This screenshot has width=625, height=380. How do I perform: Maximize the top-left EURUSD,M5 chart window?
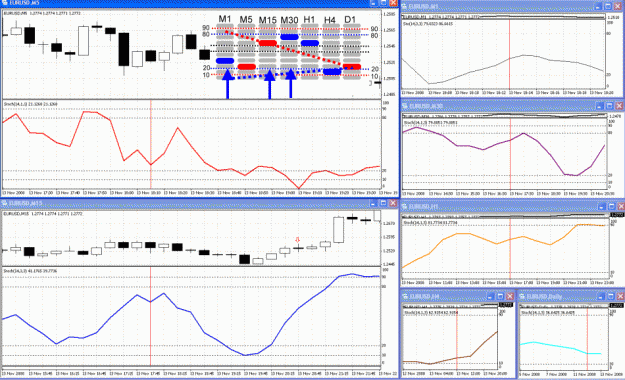(x=383, y=3)
